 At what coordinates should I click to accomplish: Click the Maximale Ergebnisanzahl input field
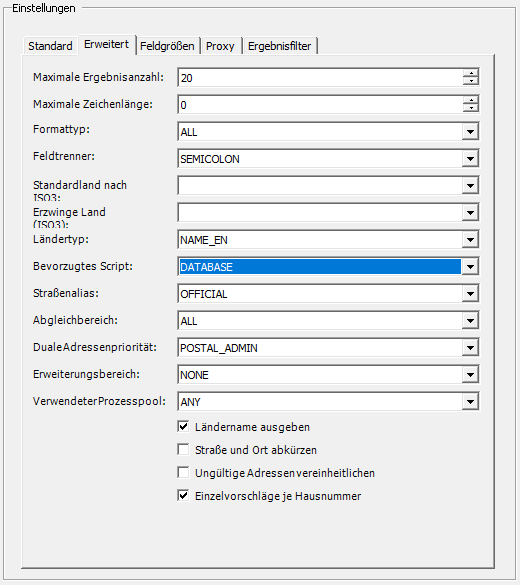(x=320, y=78)
